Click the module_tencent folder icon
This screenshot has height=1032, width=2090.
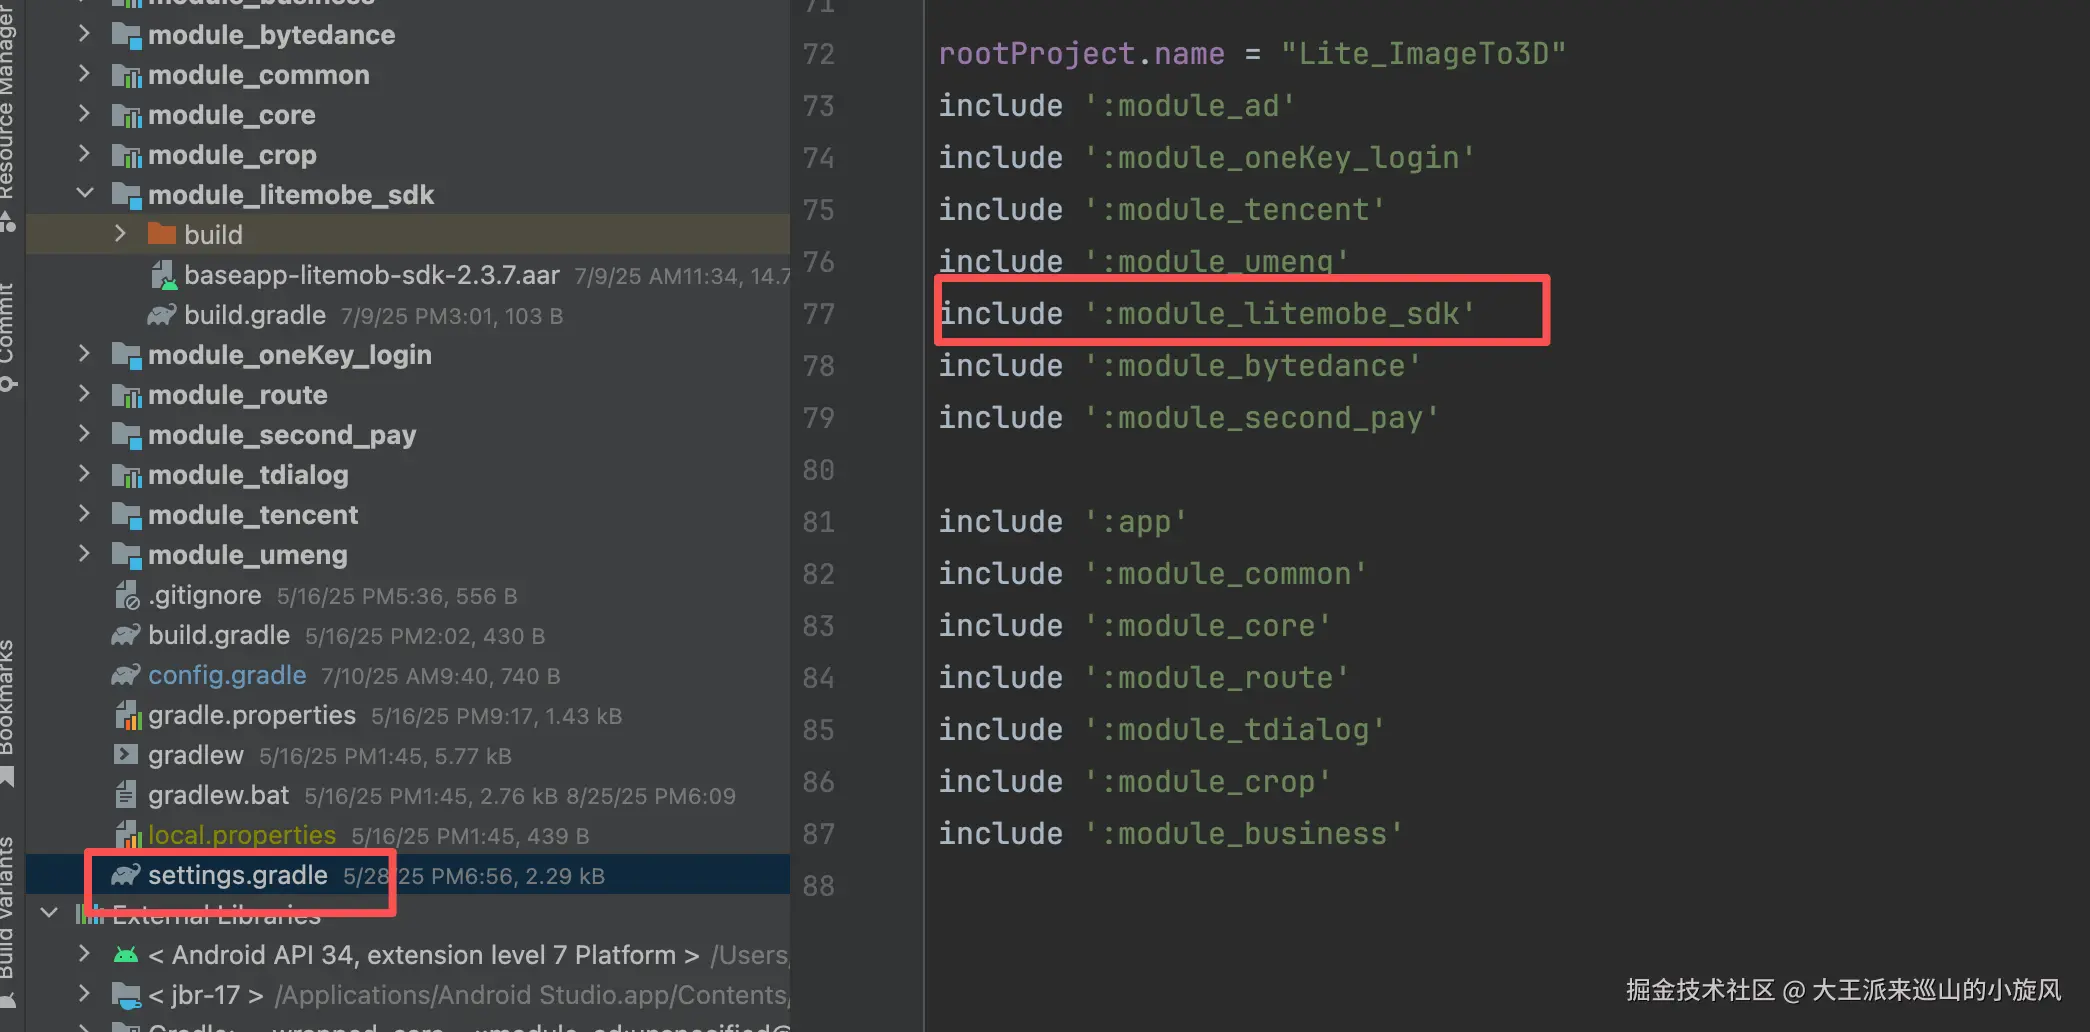126,515
